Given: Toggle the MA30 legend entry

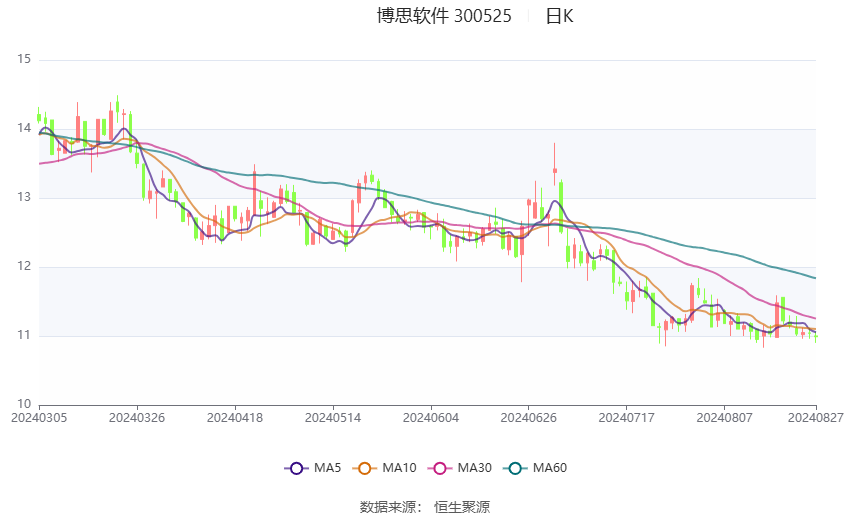Looking at the screenshot, I should pyautogui.click(x=460, y=468).
